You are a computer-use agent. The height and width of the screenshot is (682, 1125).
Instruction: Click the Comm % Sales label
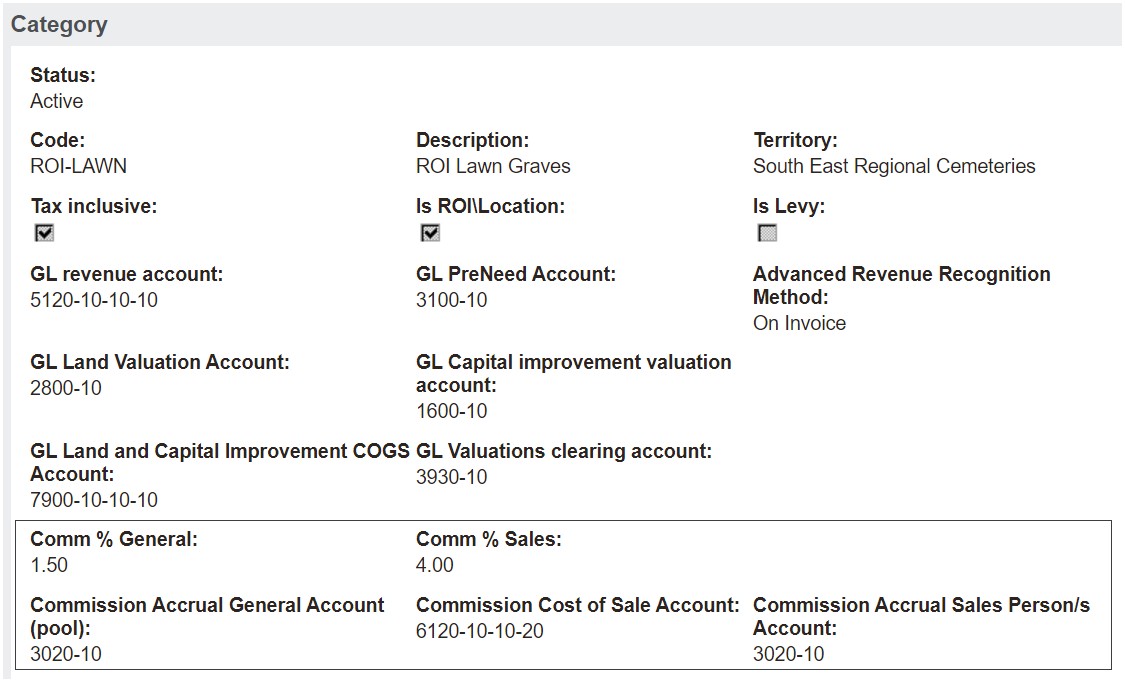(x=489, y=539)
